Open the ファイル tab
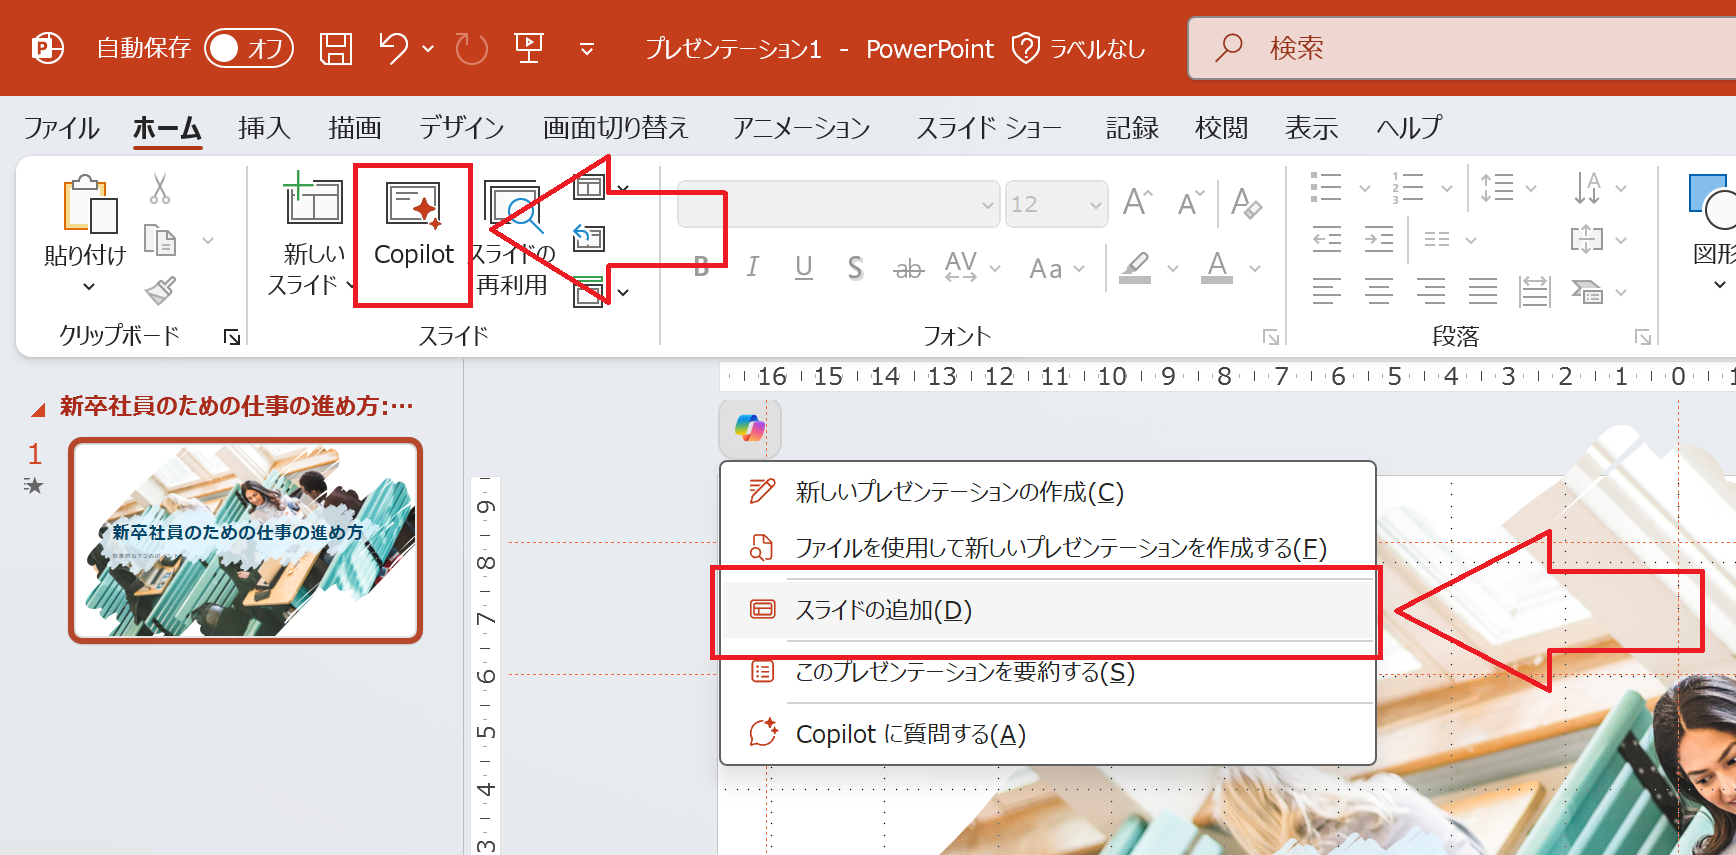1736x855 pixels. click(62, 128)
